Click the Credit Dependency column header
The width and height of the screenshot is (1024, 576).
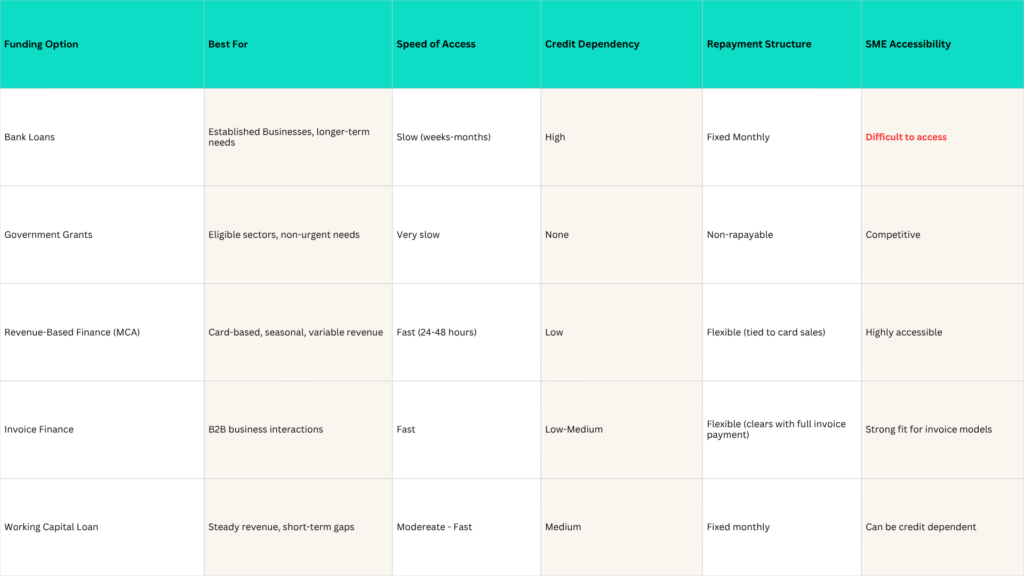pos(592,44)
